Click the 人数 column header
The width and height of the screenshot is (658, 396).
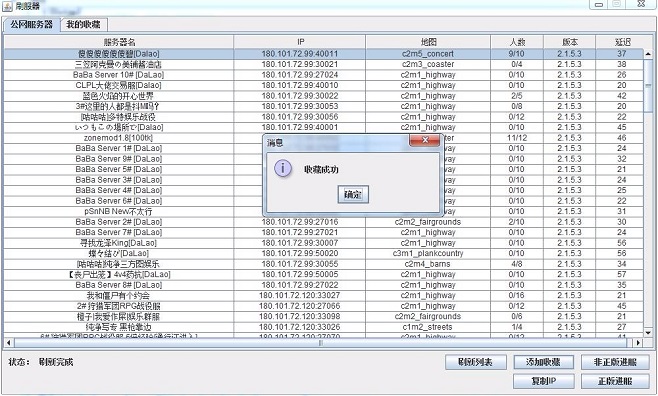[517, 42]
